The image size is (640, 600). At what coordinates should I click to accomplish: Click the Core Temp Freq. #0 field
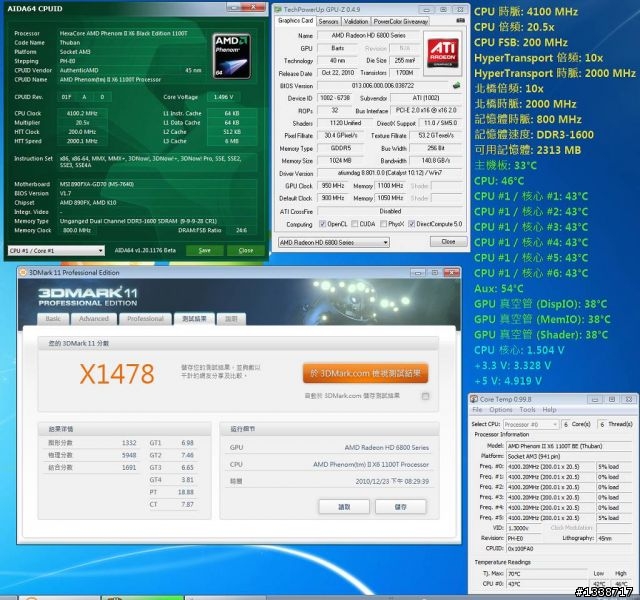pyautogui.click(x=550, y=467)
